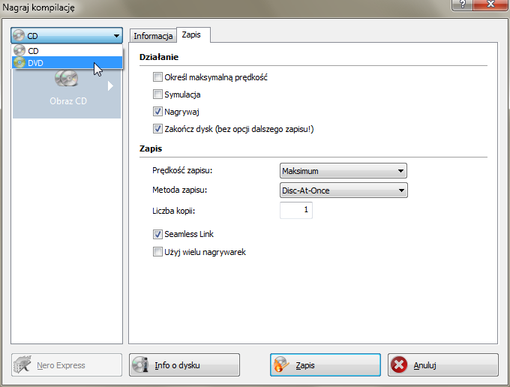Enable Użyj wielu nagrywarek checkbox
Image resolution: width=510 pixels, height=387 pixels.
(x=158, y=252)
